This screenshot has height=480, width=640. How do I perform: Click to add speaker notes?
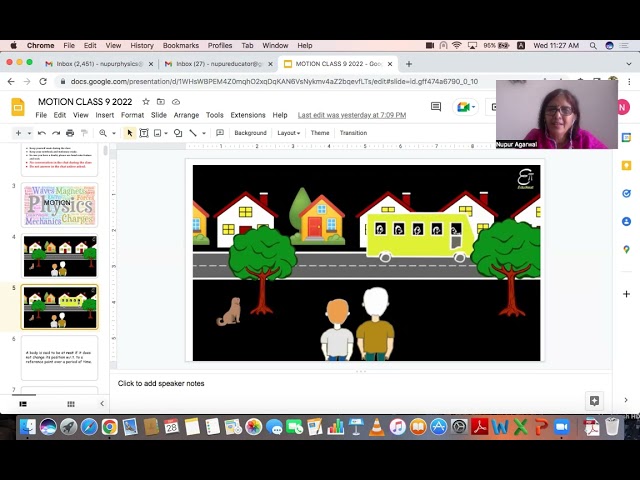(x=161, y=384)
